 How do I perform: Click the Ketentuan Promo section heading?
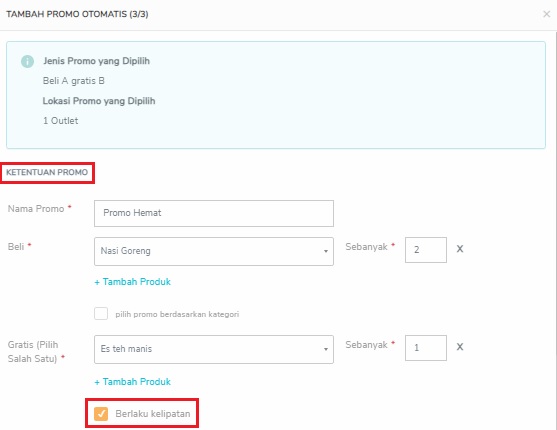(47, 172)
